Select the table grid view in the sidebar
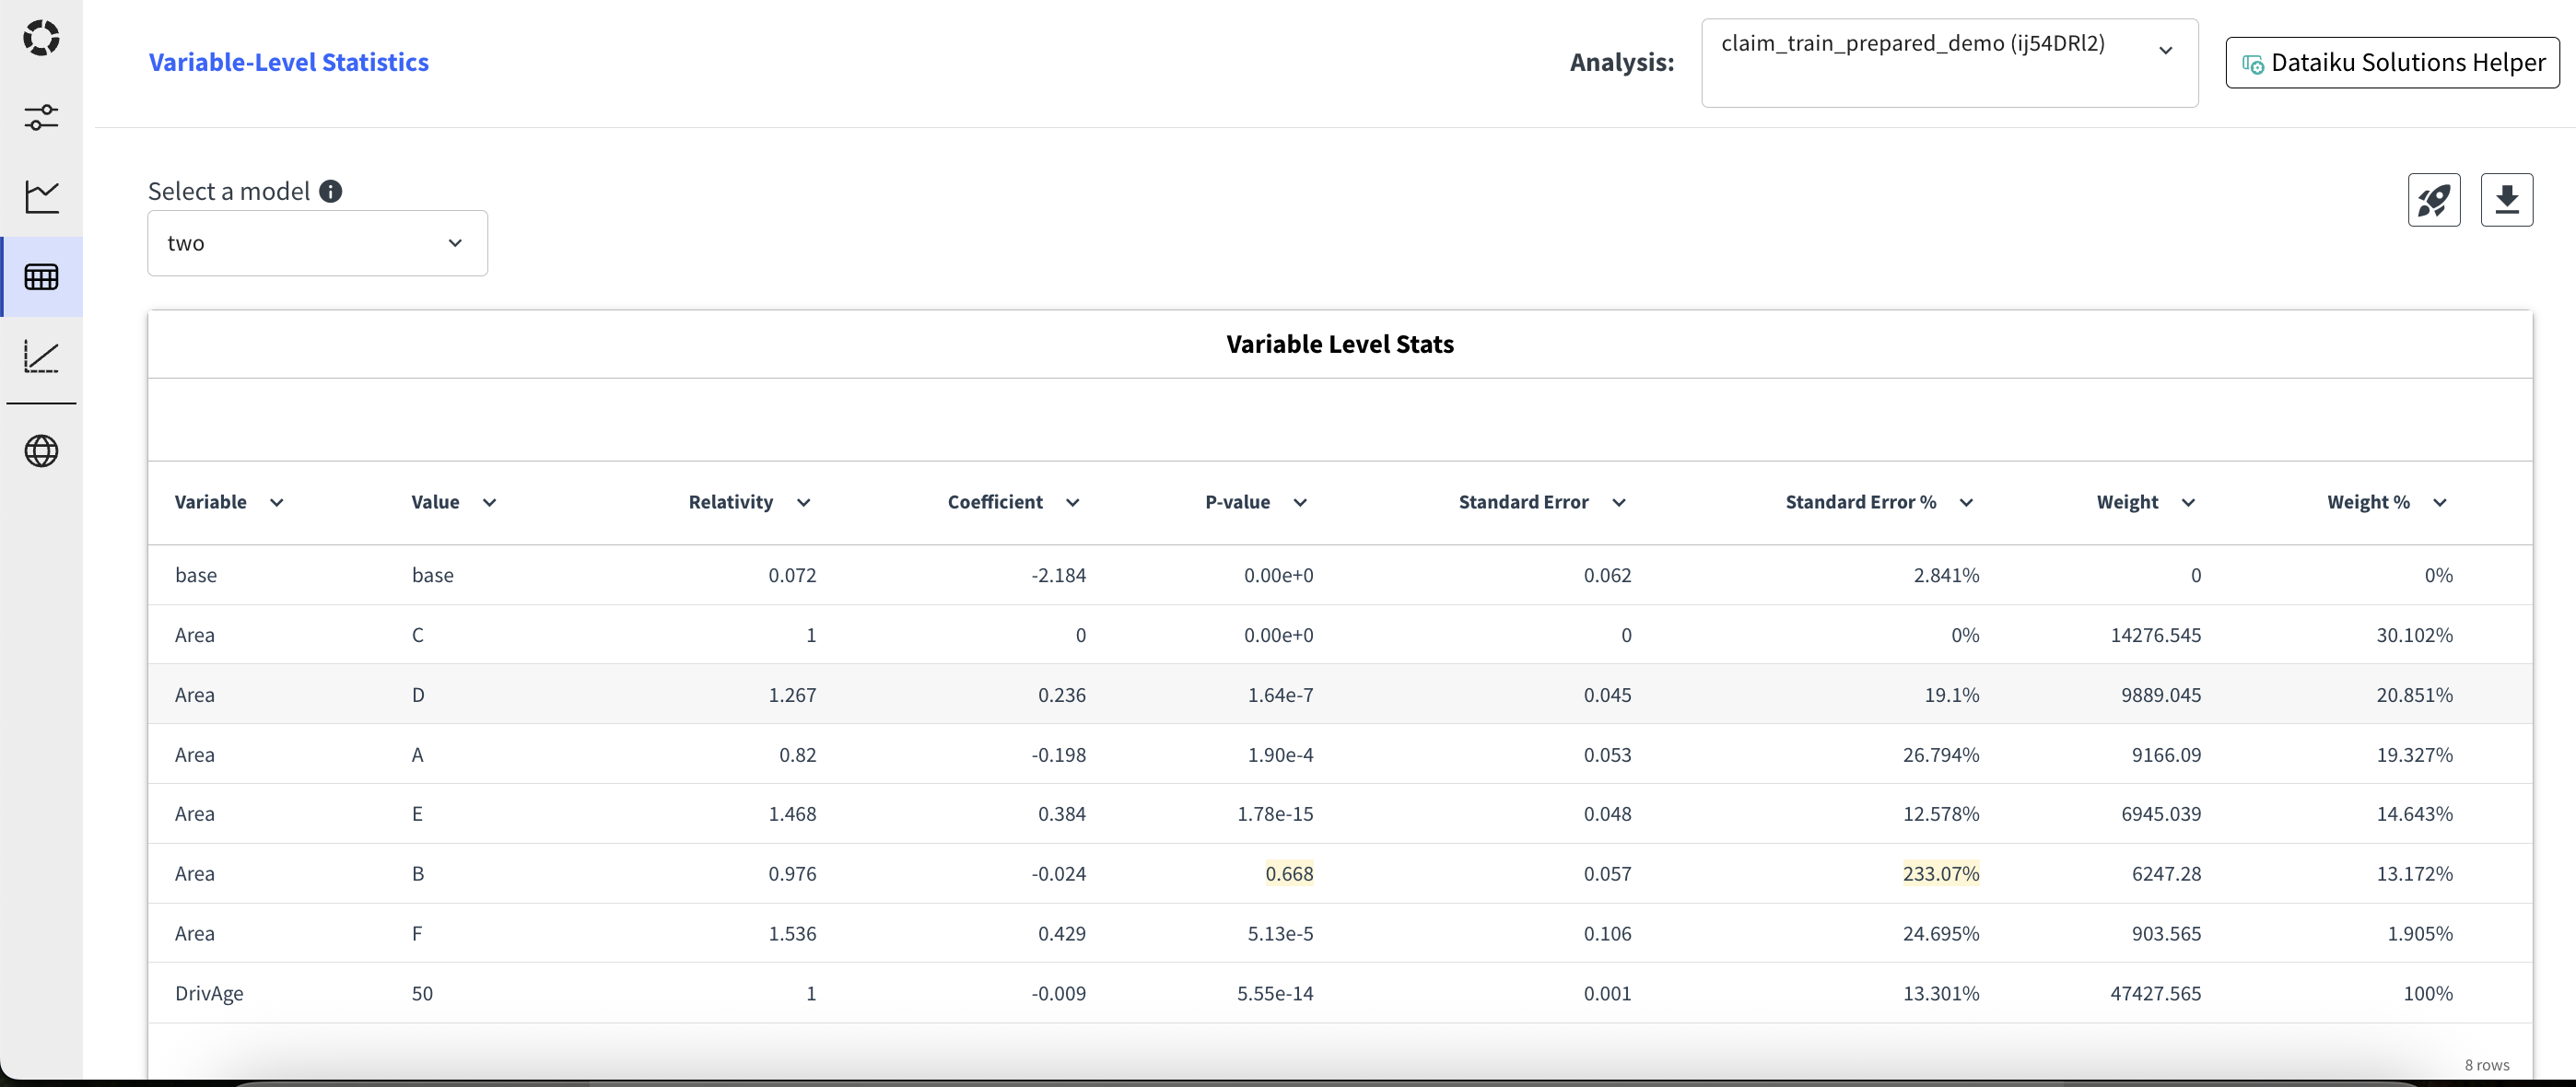The height and width of the screenshot is (1087, 2576). pyautogui.click(x=41, y=277)
